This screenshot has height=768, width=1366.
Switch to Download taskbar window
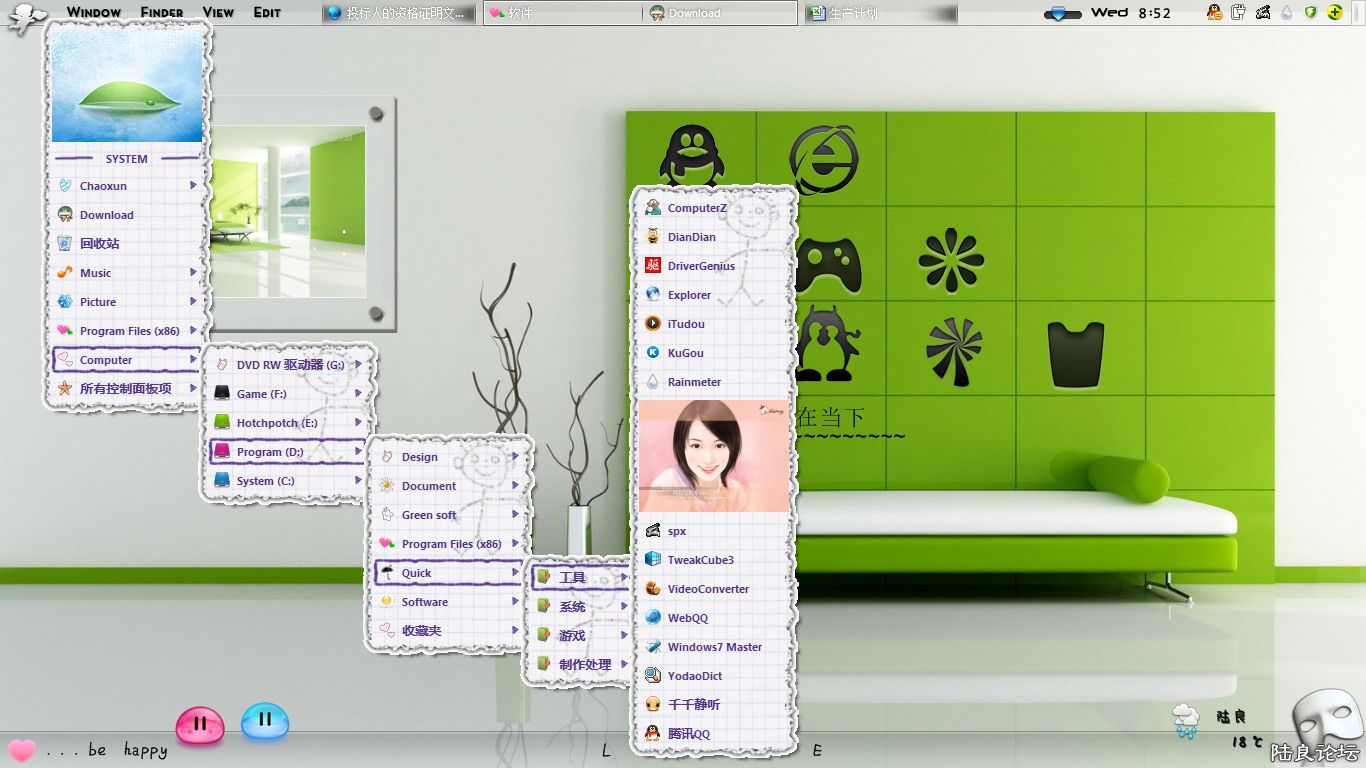(x=720, y=13)
